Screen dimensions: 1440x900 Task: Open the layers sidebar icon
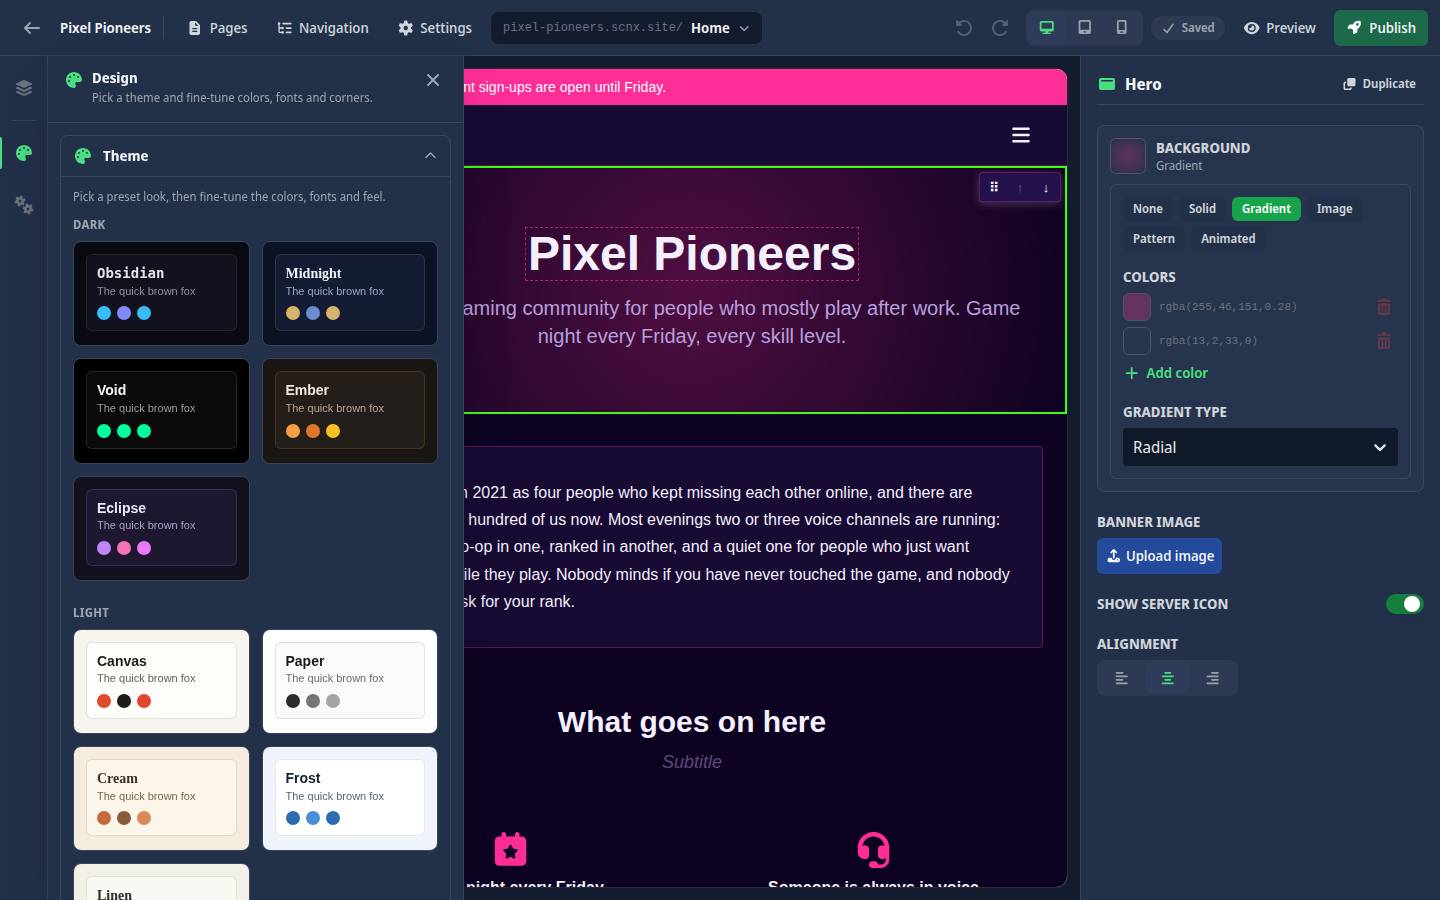(24, 88)
